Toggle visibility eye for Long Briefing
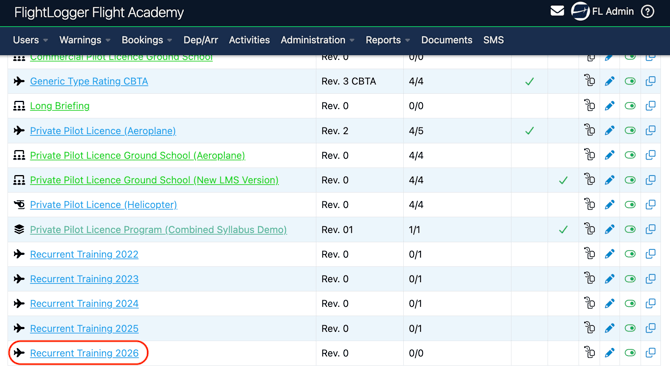 pyautogui.click(x=630, y=106)
